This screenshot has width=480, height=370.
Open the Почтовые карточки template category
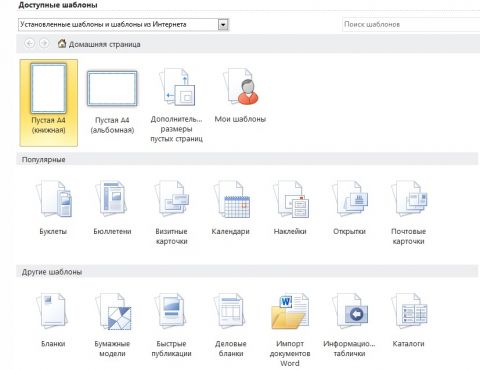(x=408, y=212)
